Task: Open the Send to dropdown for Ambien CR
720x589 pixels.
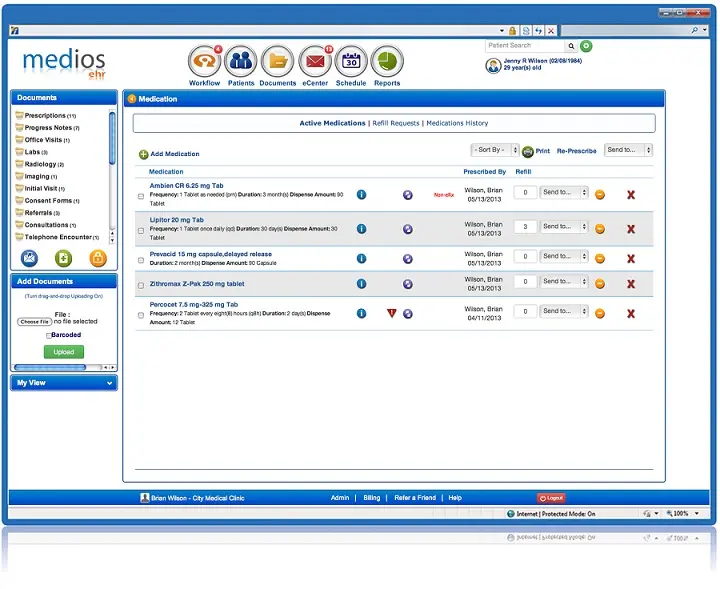Action: (x=564, y=192)
